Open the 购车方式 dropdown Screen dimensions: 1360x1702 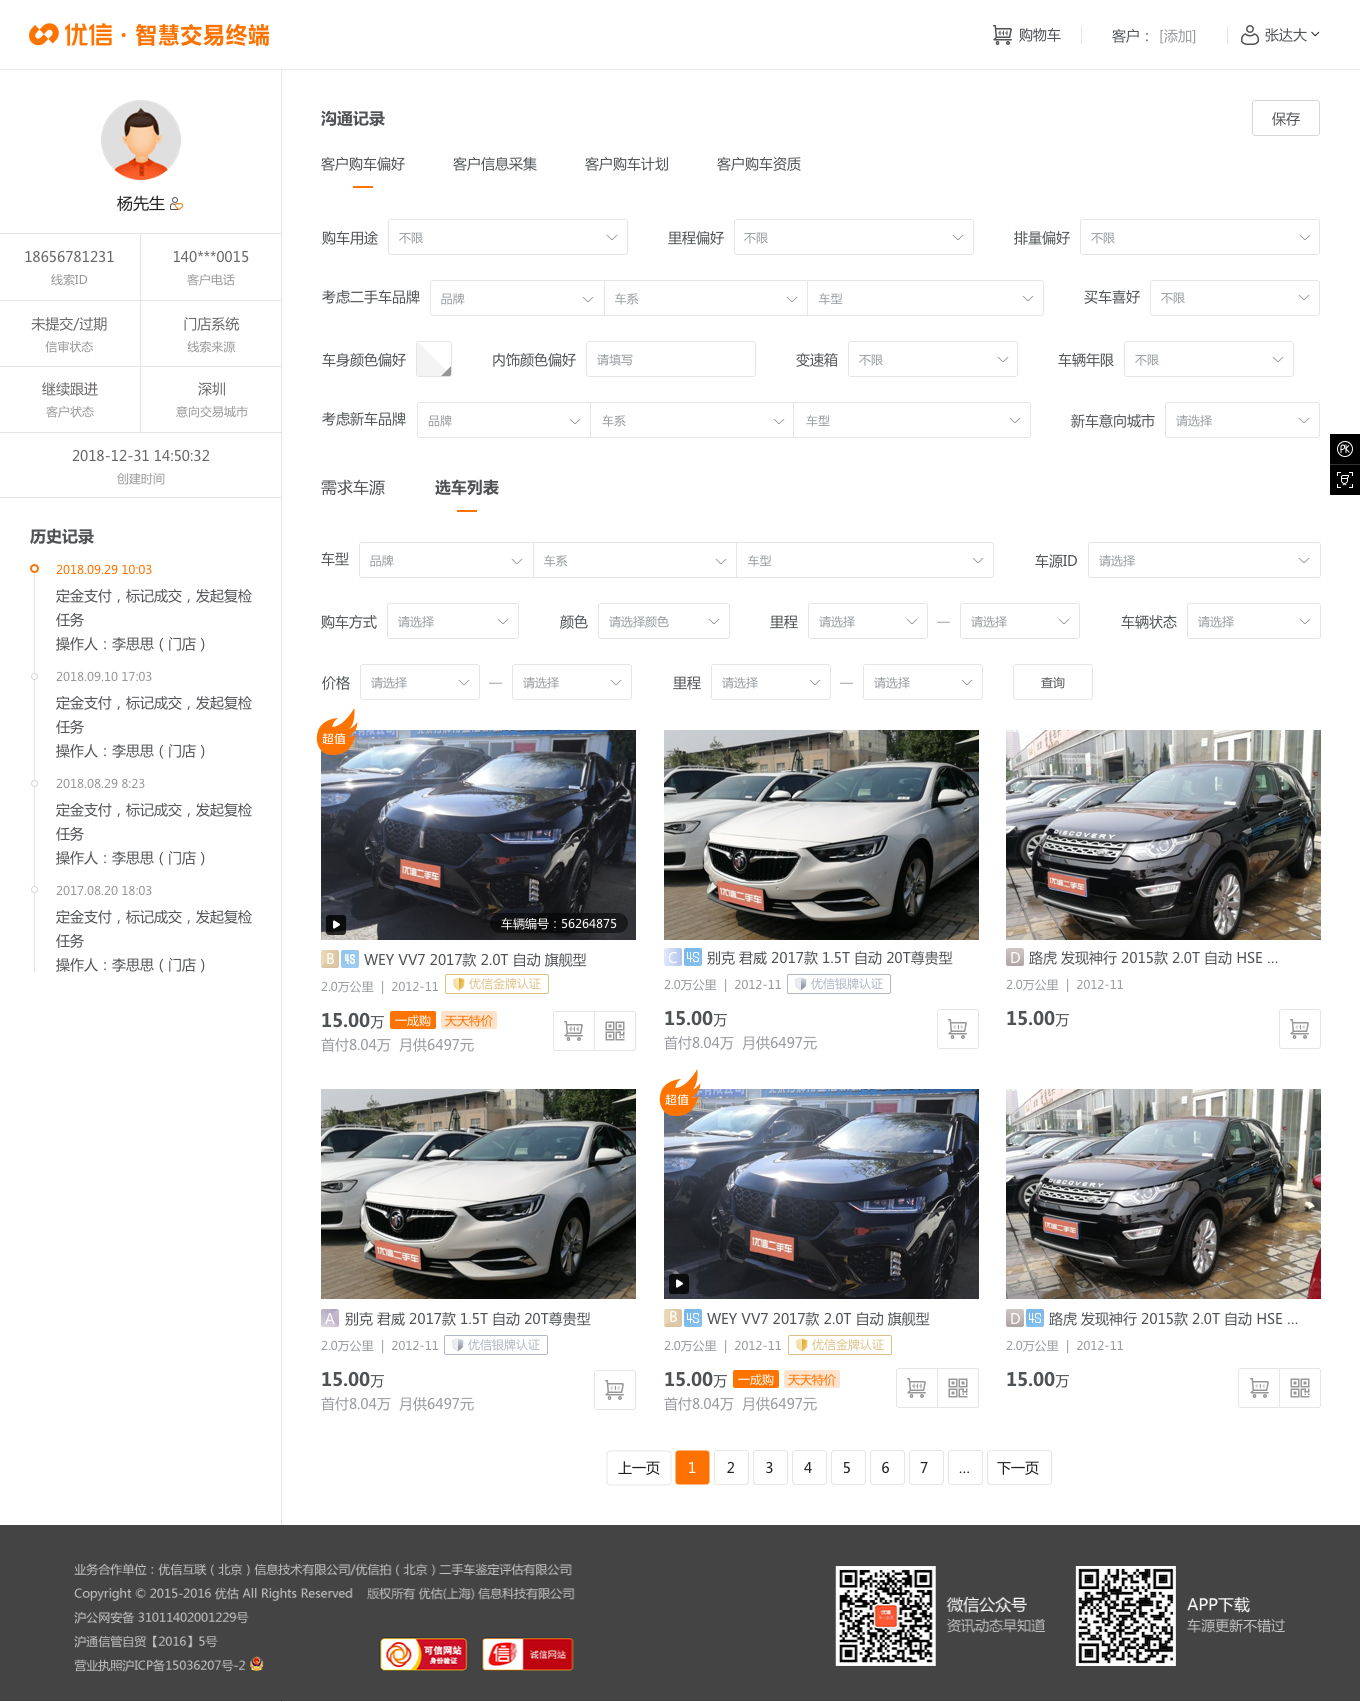[x=453, y=622]
